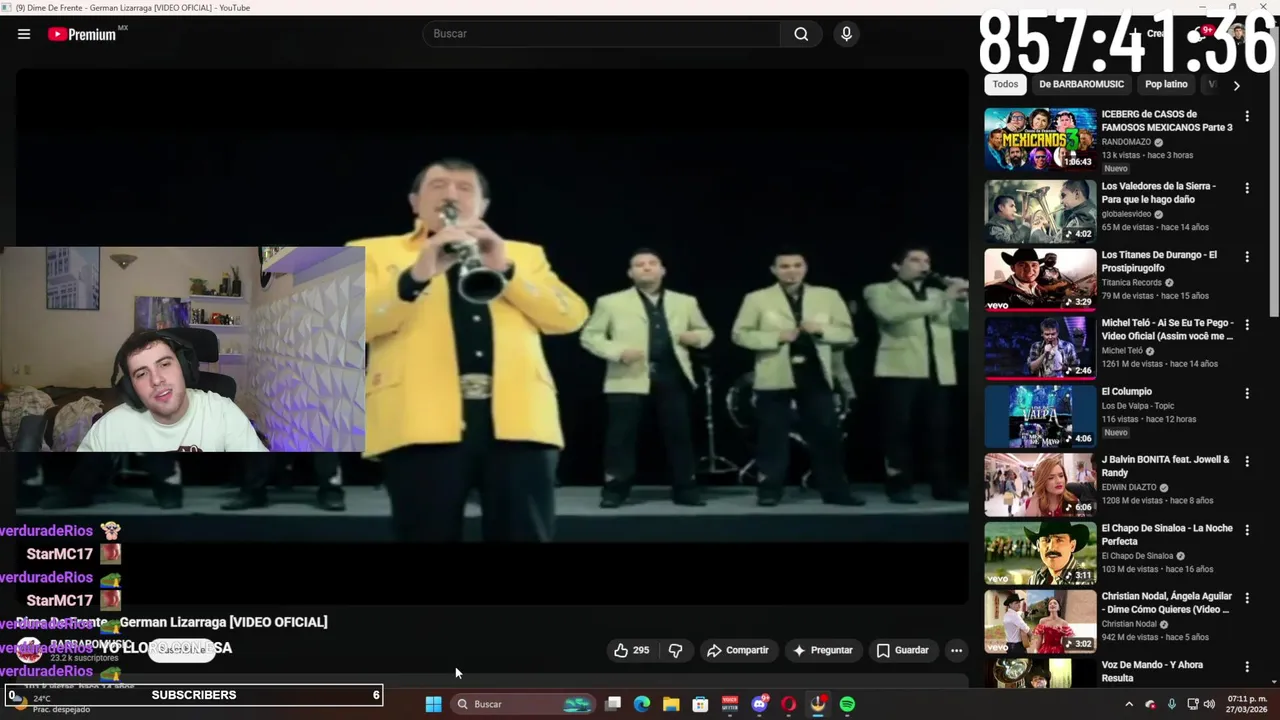Open Michel Teló Ai Se Eu Te Pego thumbnail
1280x720 pixels.
tap(1040, 347)
